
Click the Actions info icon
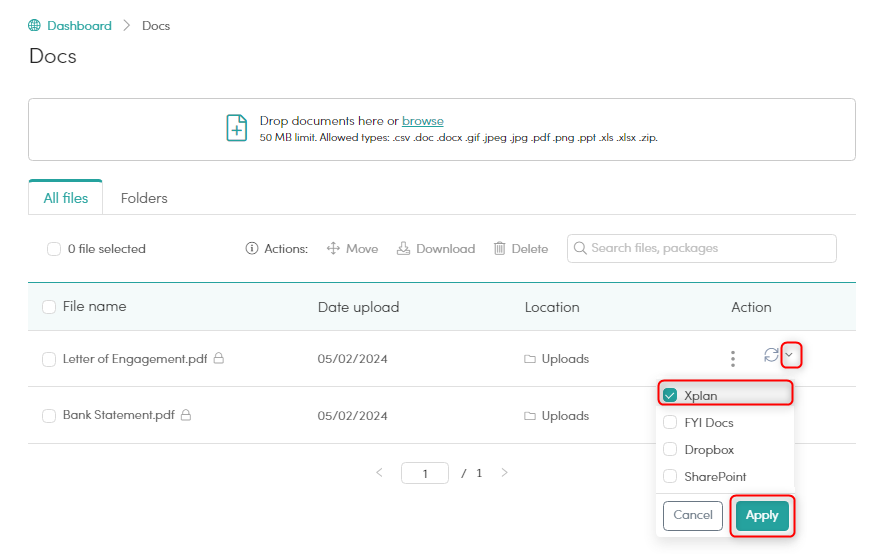tap(252, 249)
